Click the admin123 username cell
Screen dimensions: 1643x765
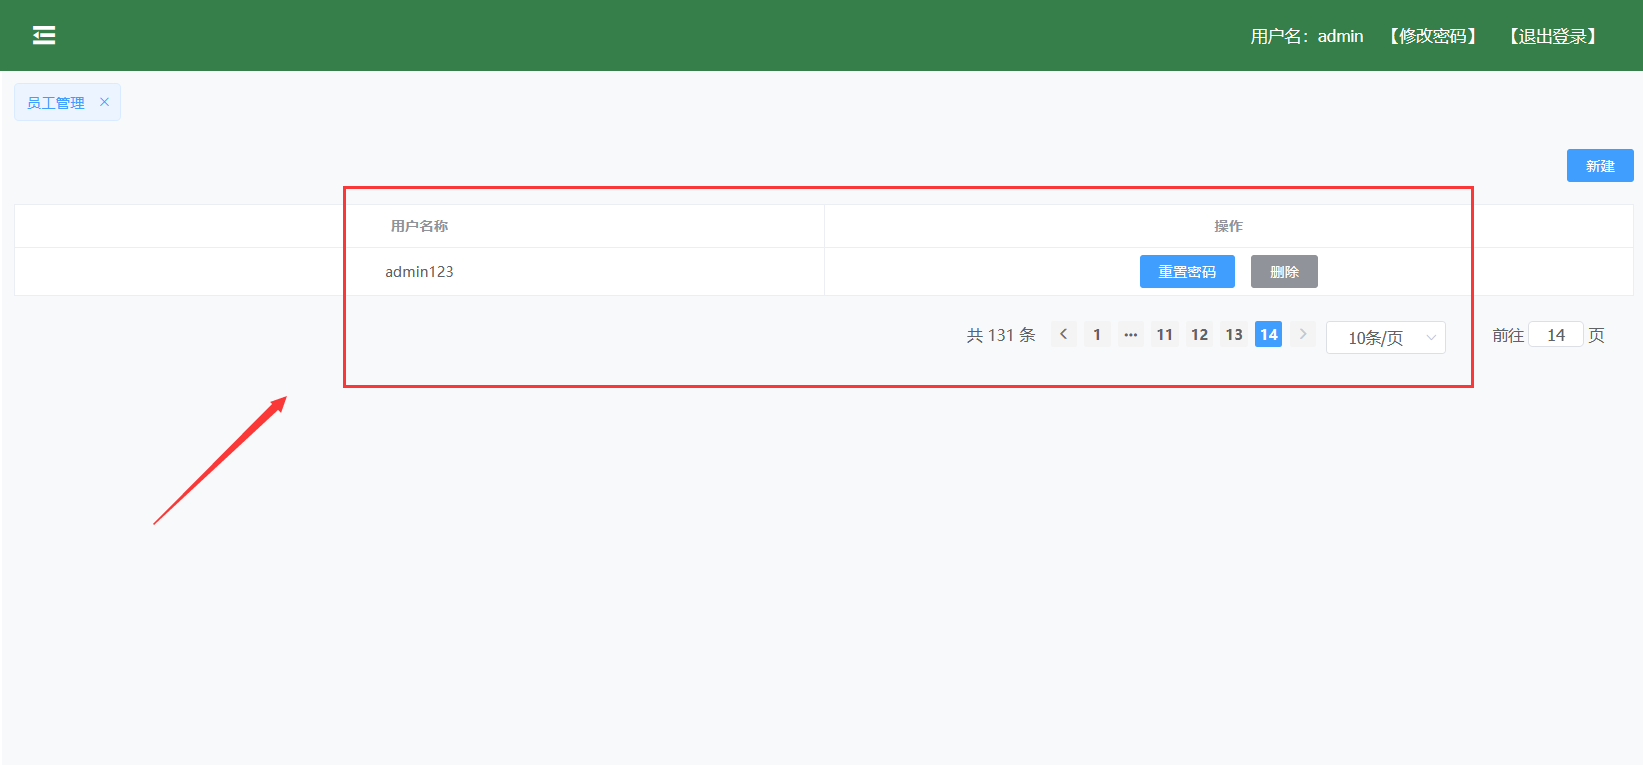pyautogui.click(x=419, y=272)
